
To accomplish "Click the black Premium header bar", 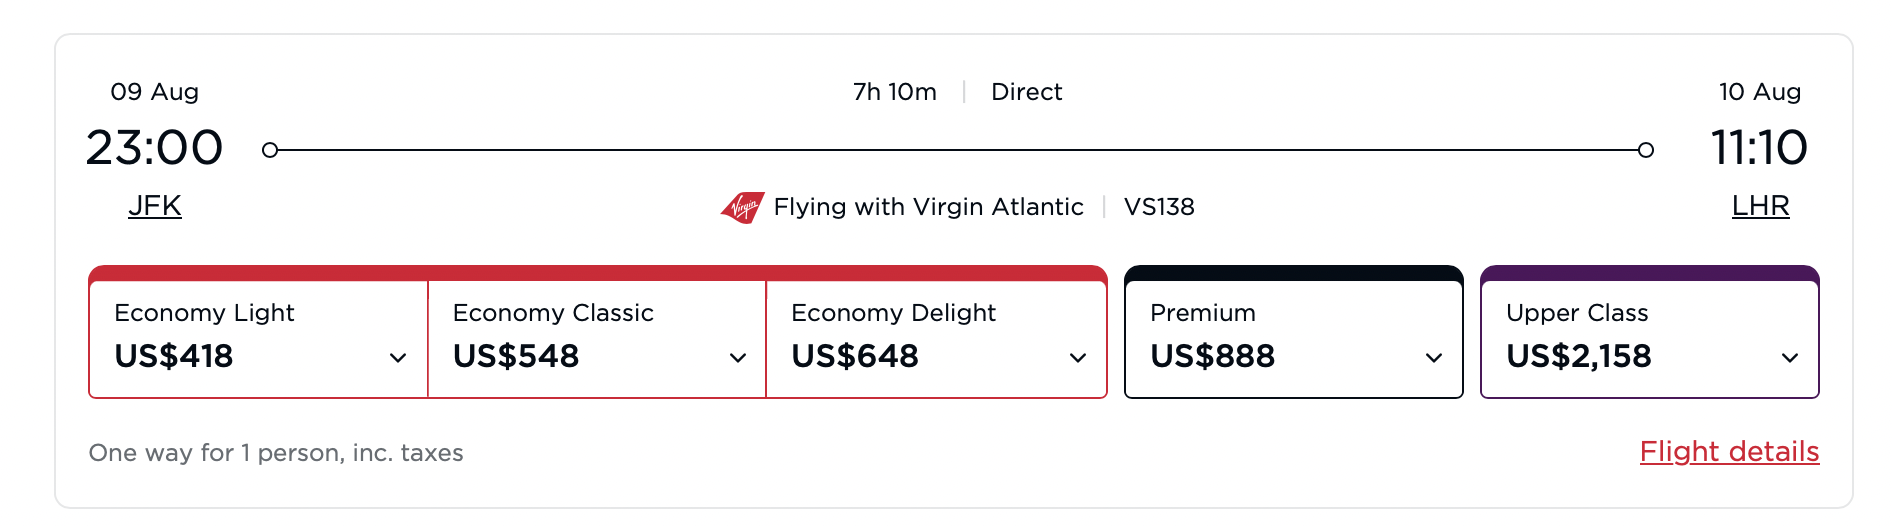I will click(1293, 273).
